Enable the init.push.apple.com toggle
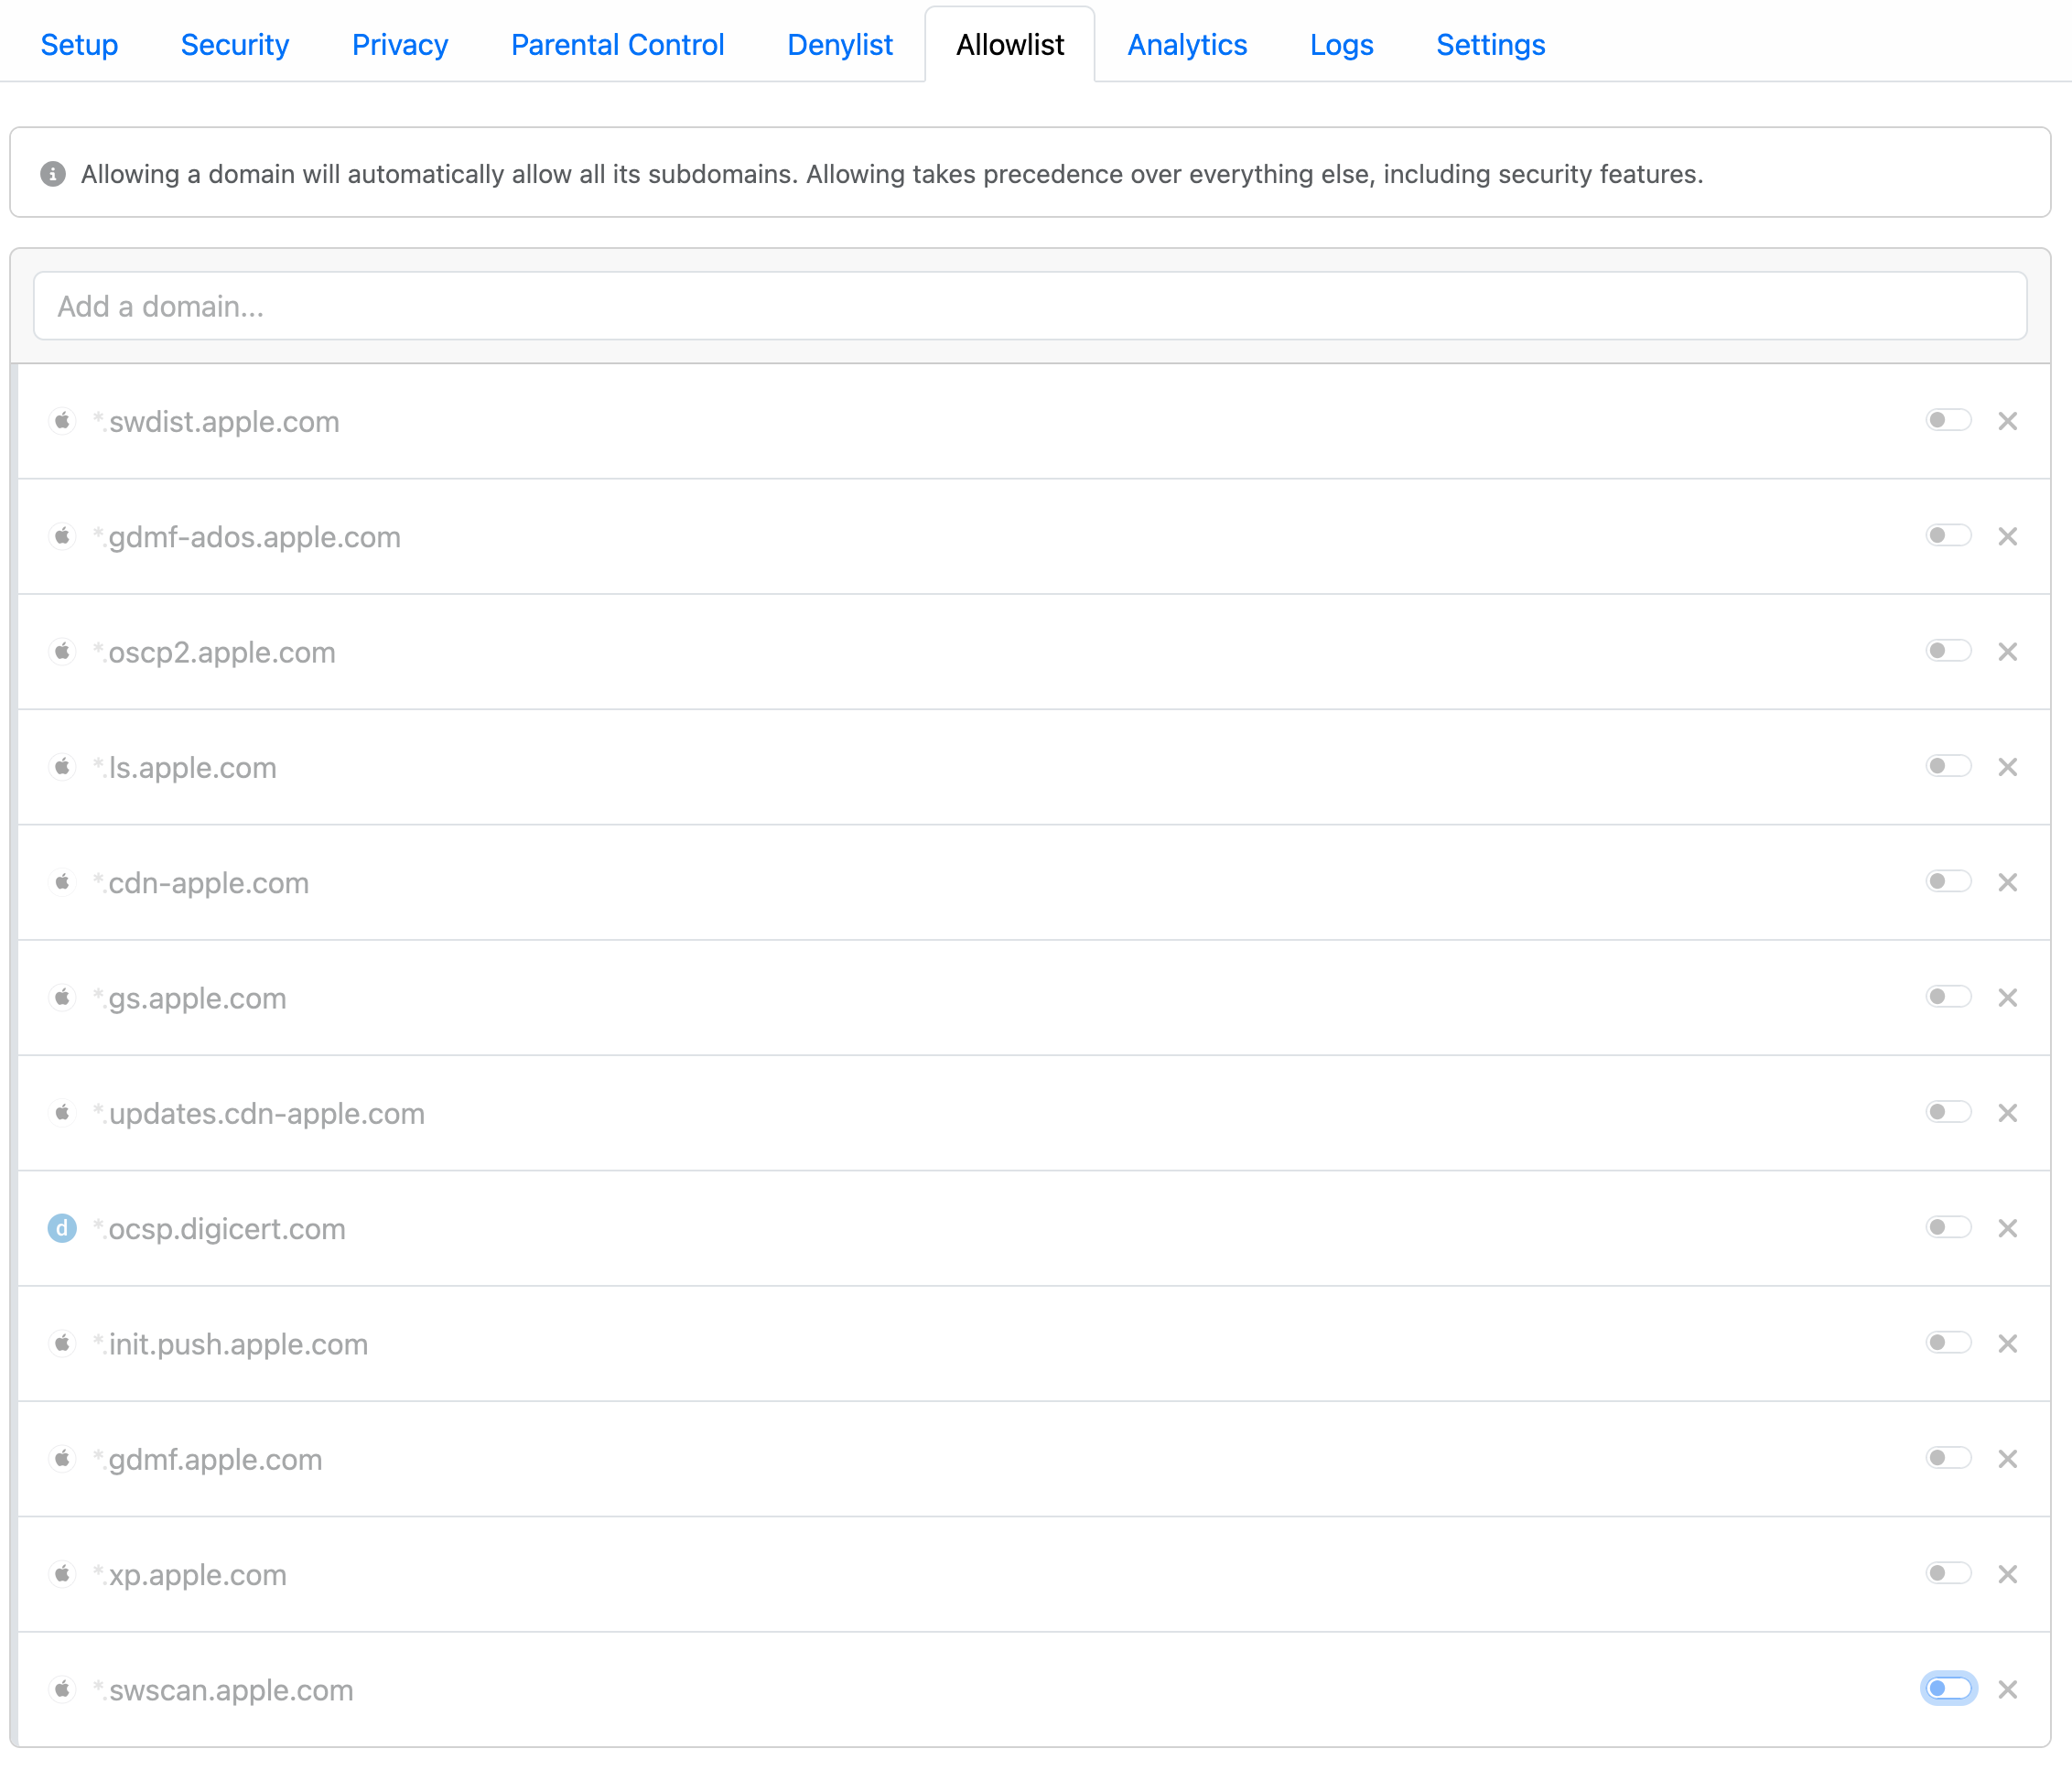Viewport: 2072px width, 1770px height. click(x=1948, y=1343)
